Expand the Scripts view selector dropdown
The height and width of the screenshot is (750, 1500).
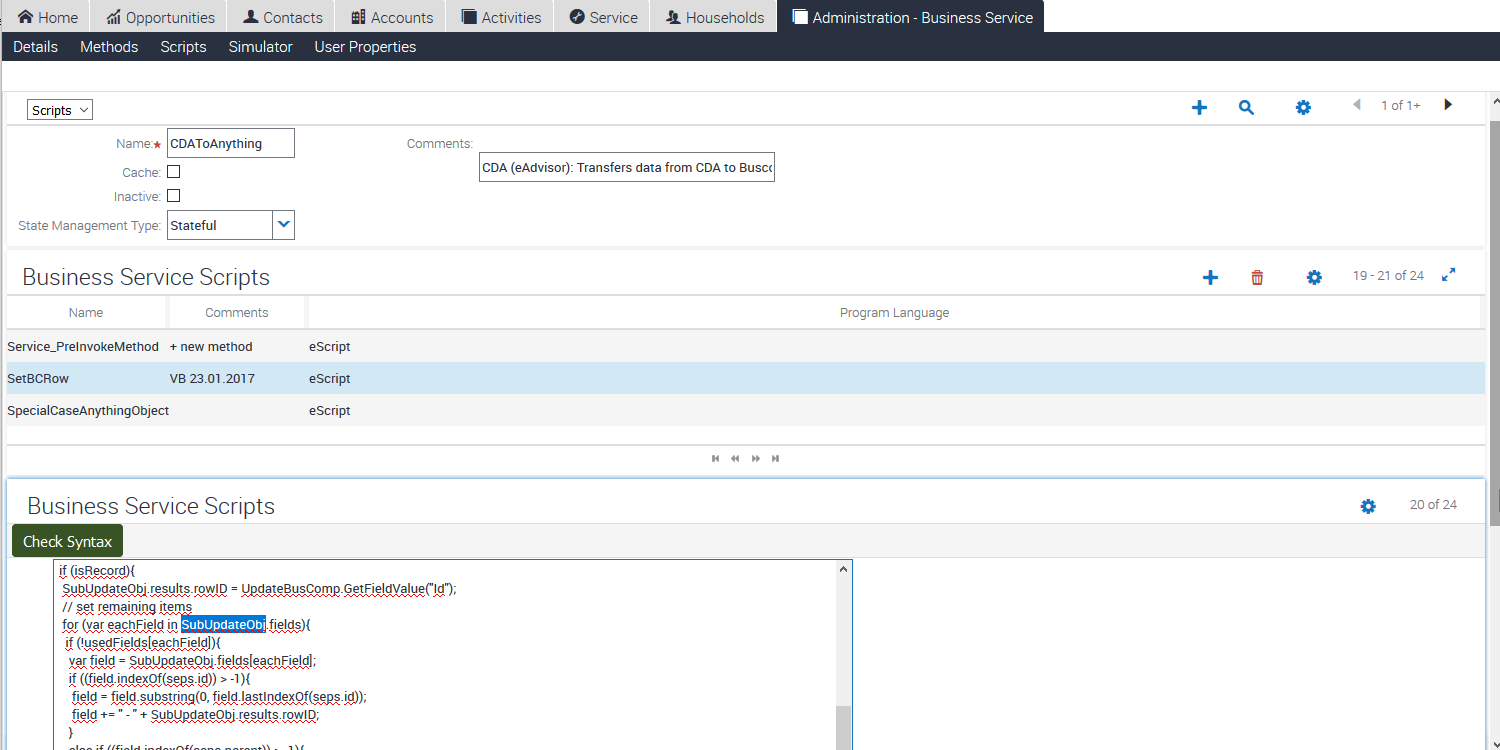(x=60, y=110)
